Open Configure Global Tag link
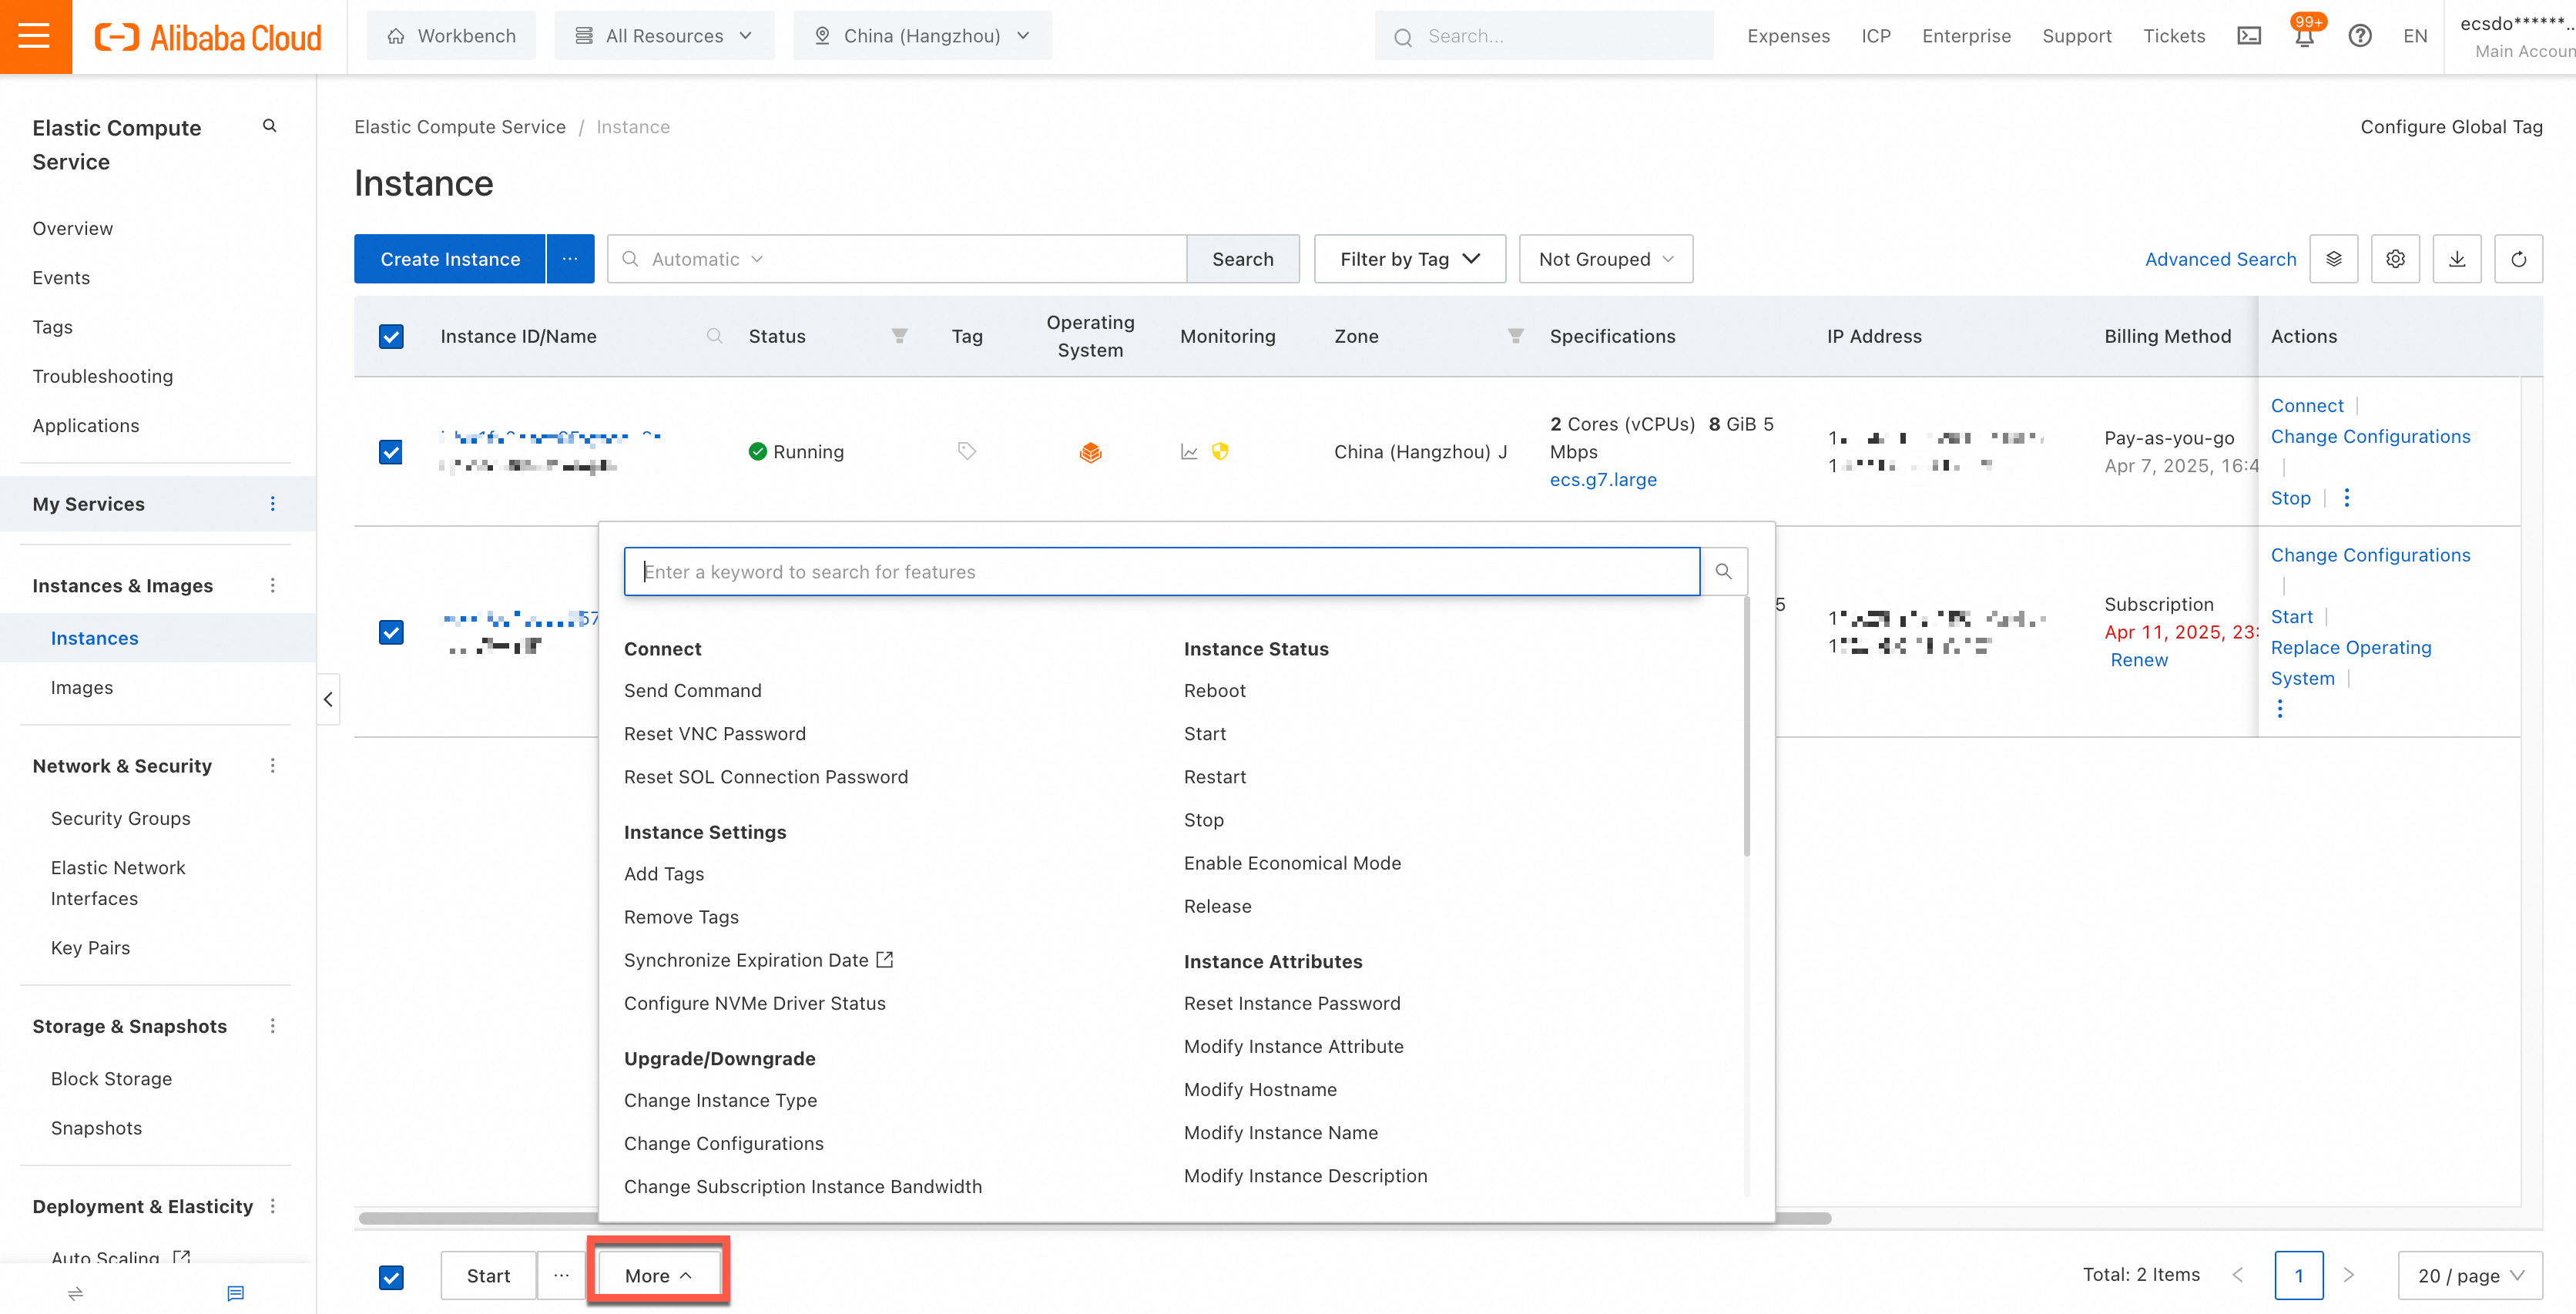 (2451, 127)
